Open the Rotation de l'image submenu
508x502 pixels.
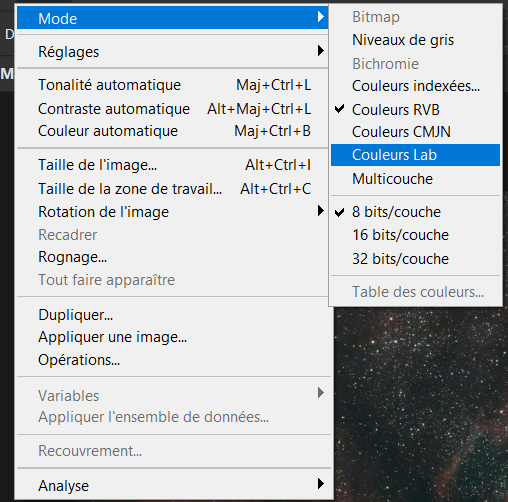[172, 212]
